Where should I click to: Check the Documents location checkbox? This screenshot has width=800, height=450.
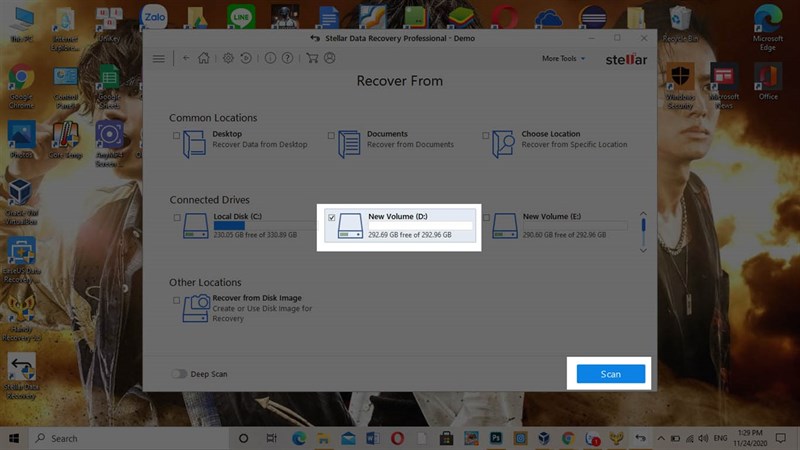point(331,136)
